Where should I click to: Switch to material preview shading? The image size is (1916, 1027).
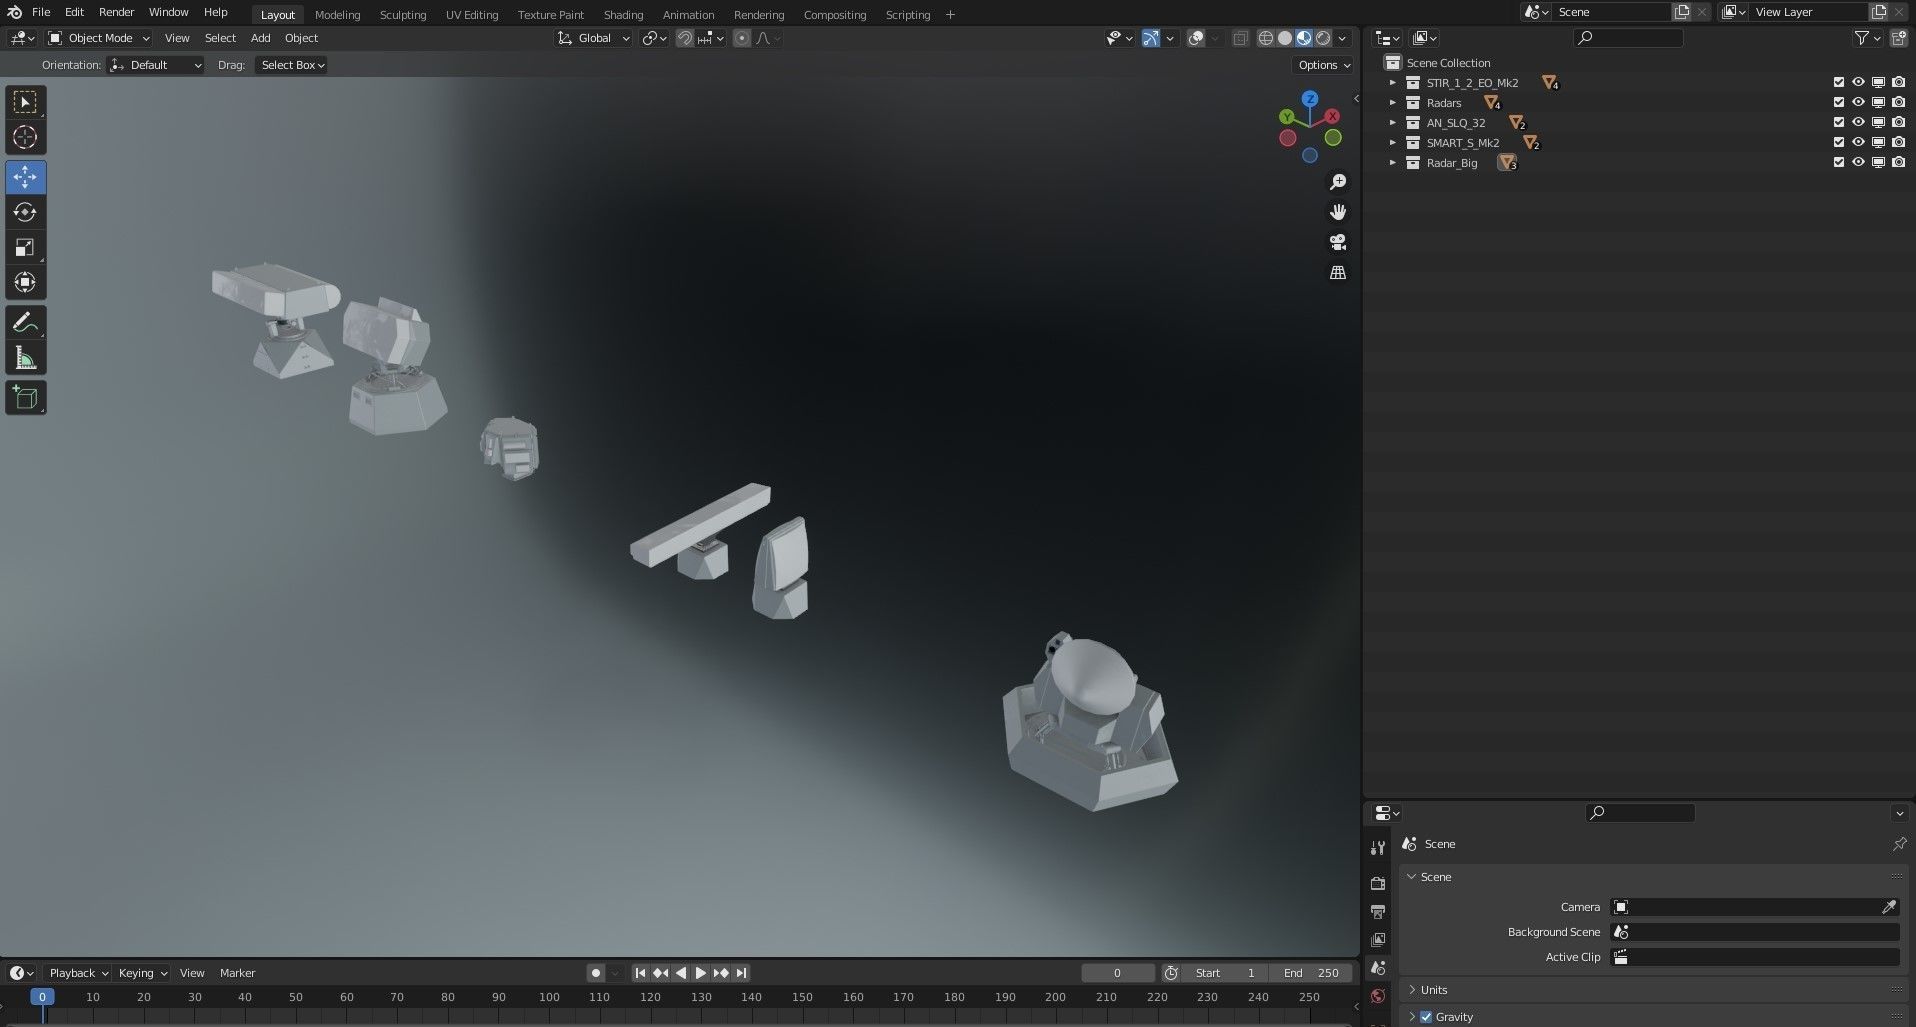tap(1304, 38)
